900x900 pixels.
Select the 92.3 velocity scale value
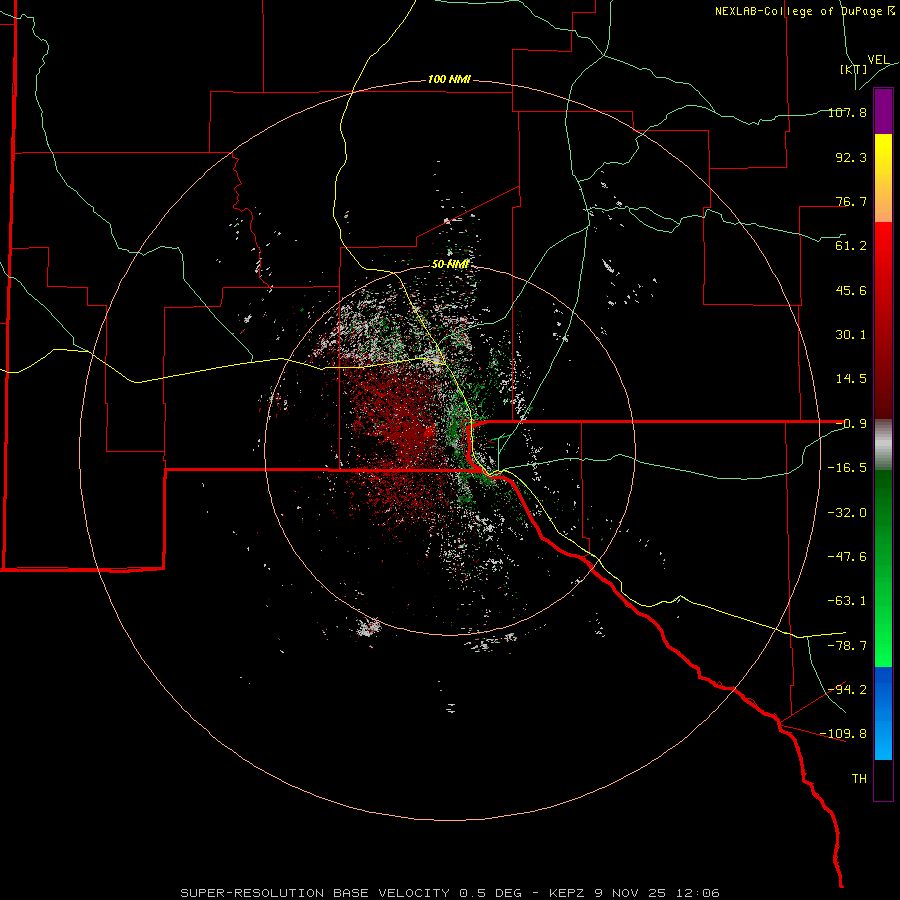pos(851,157)
